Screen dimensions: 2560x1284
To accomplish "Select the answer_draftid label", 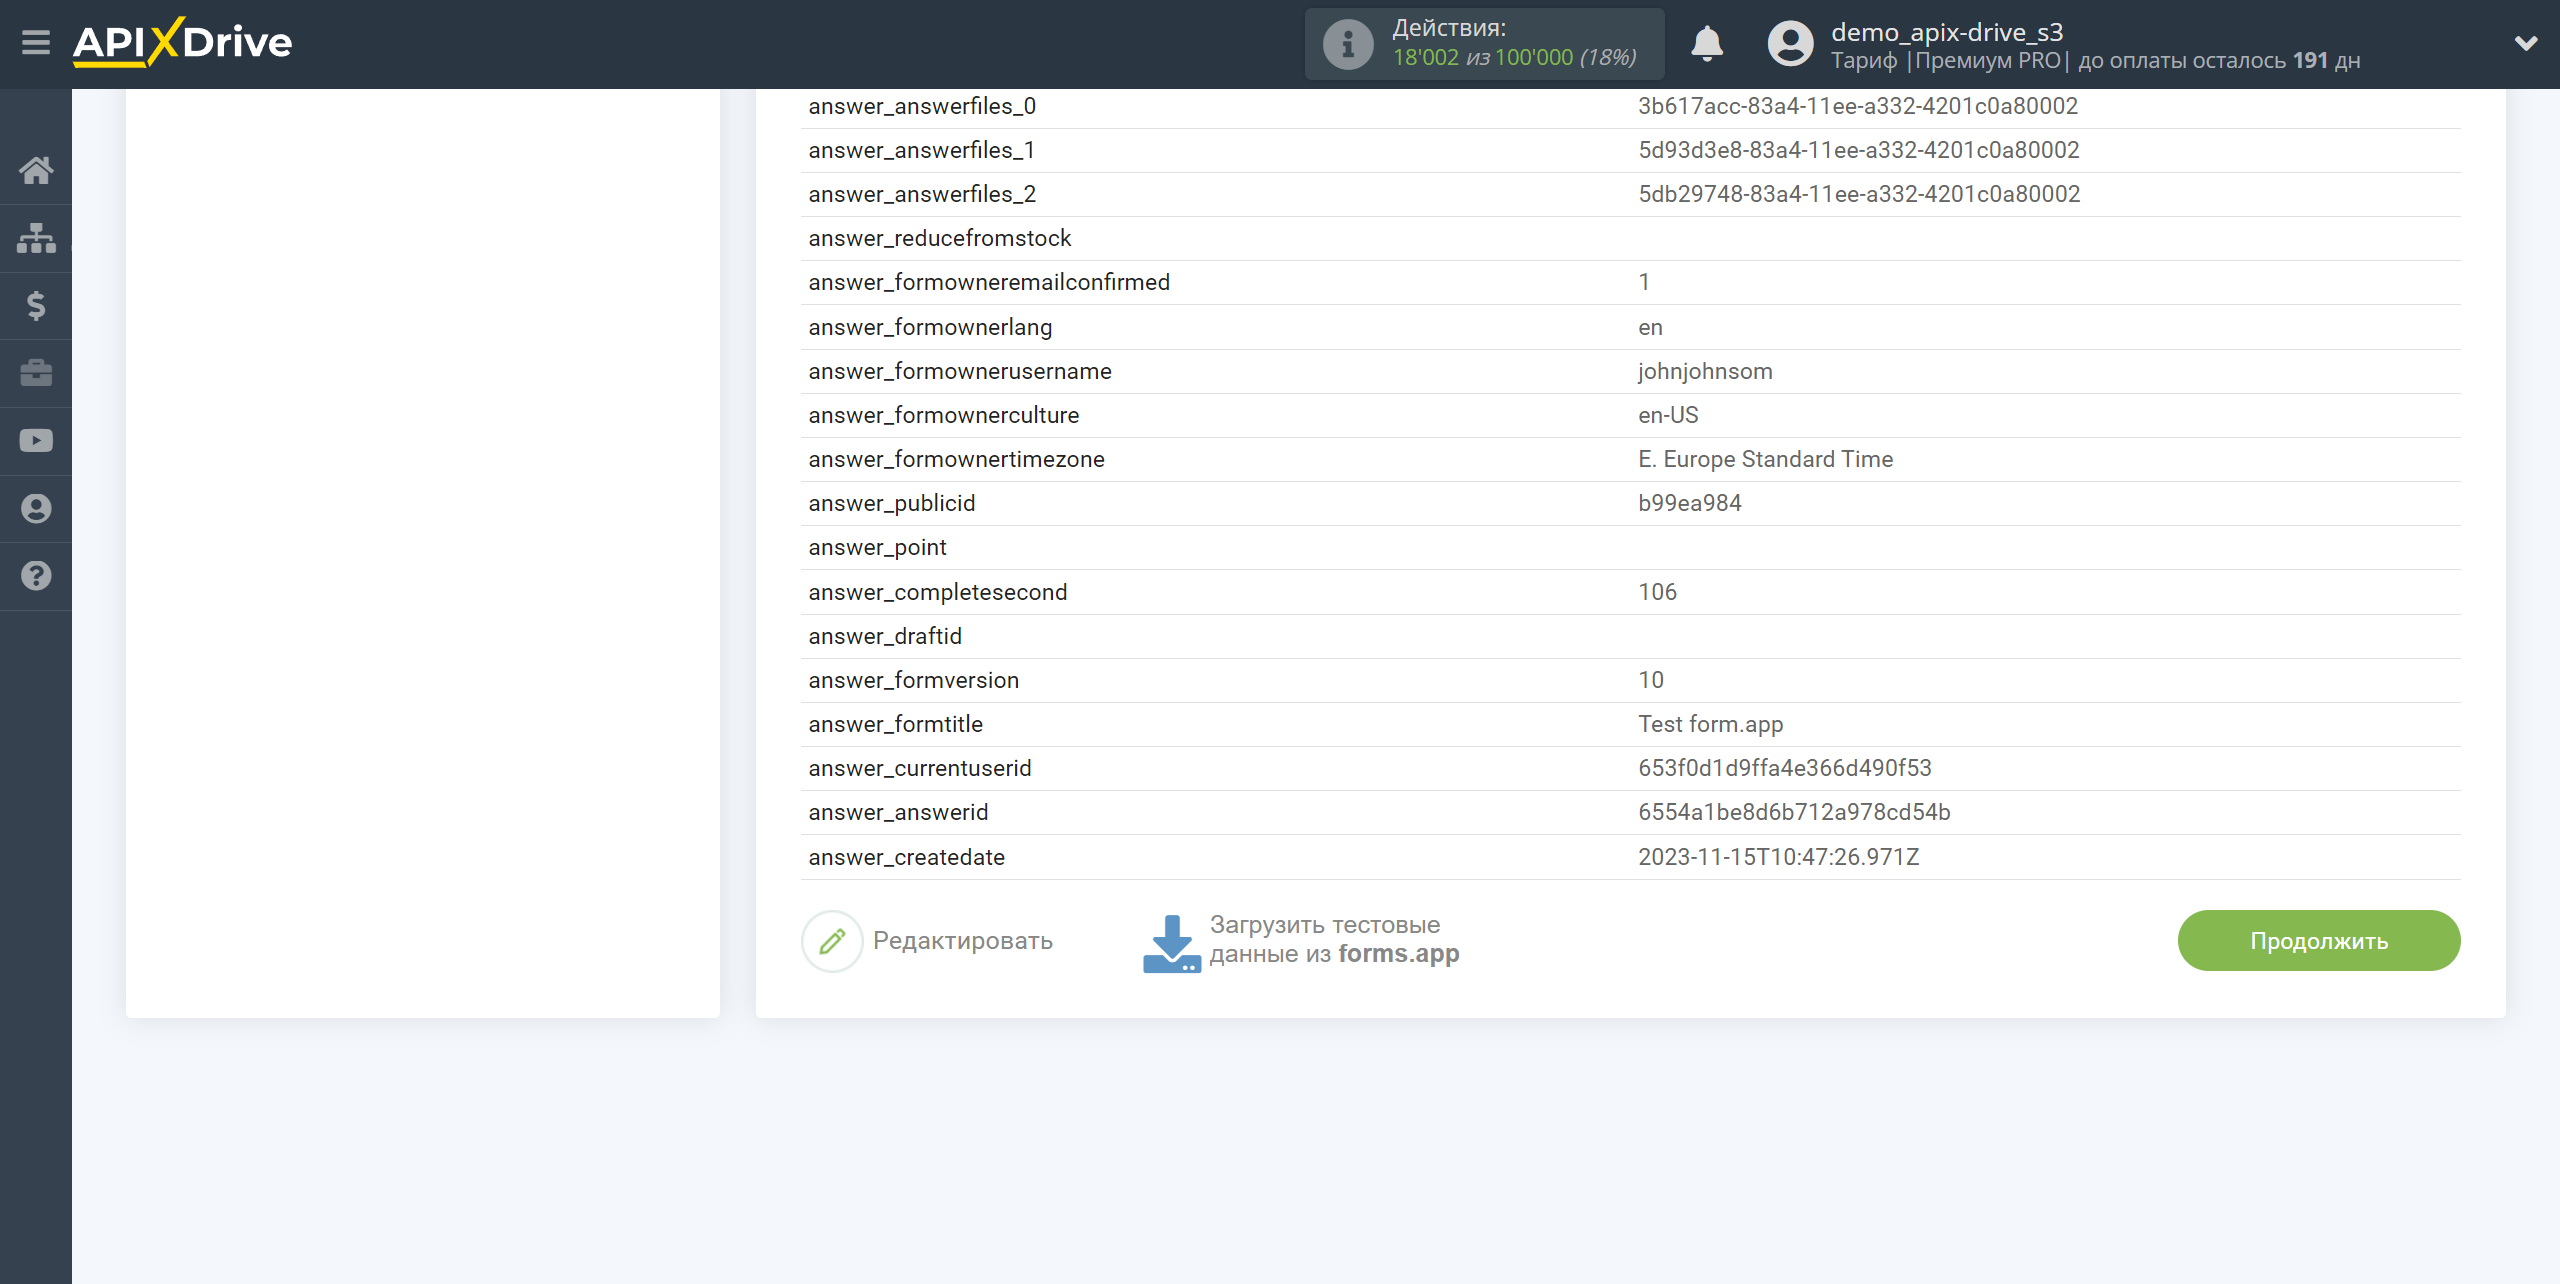I will 885,636.
